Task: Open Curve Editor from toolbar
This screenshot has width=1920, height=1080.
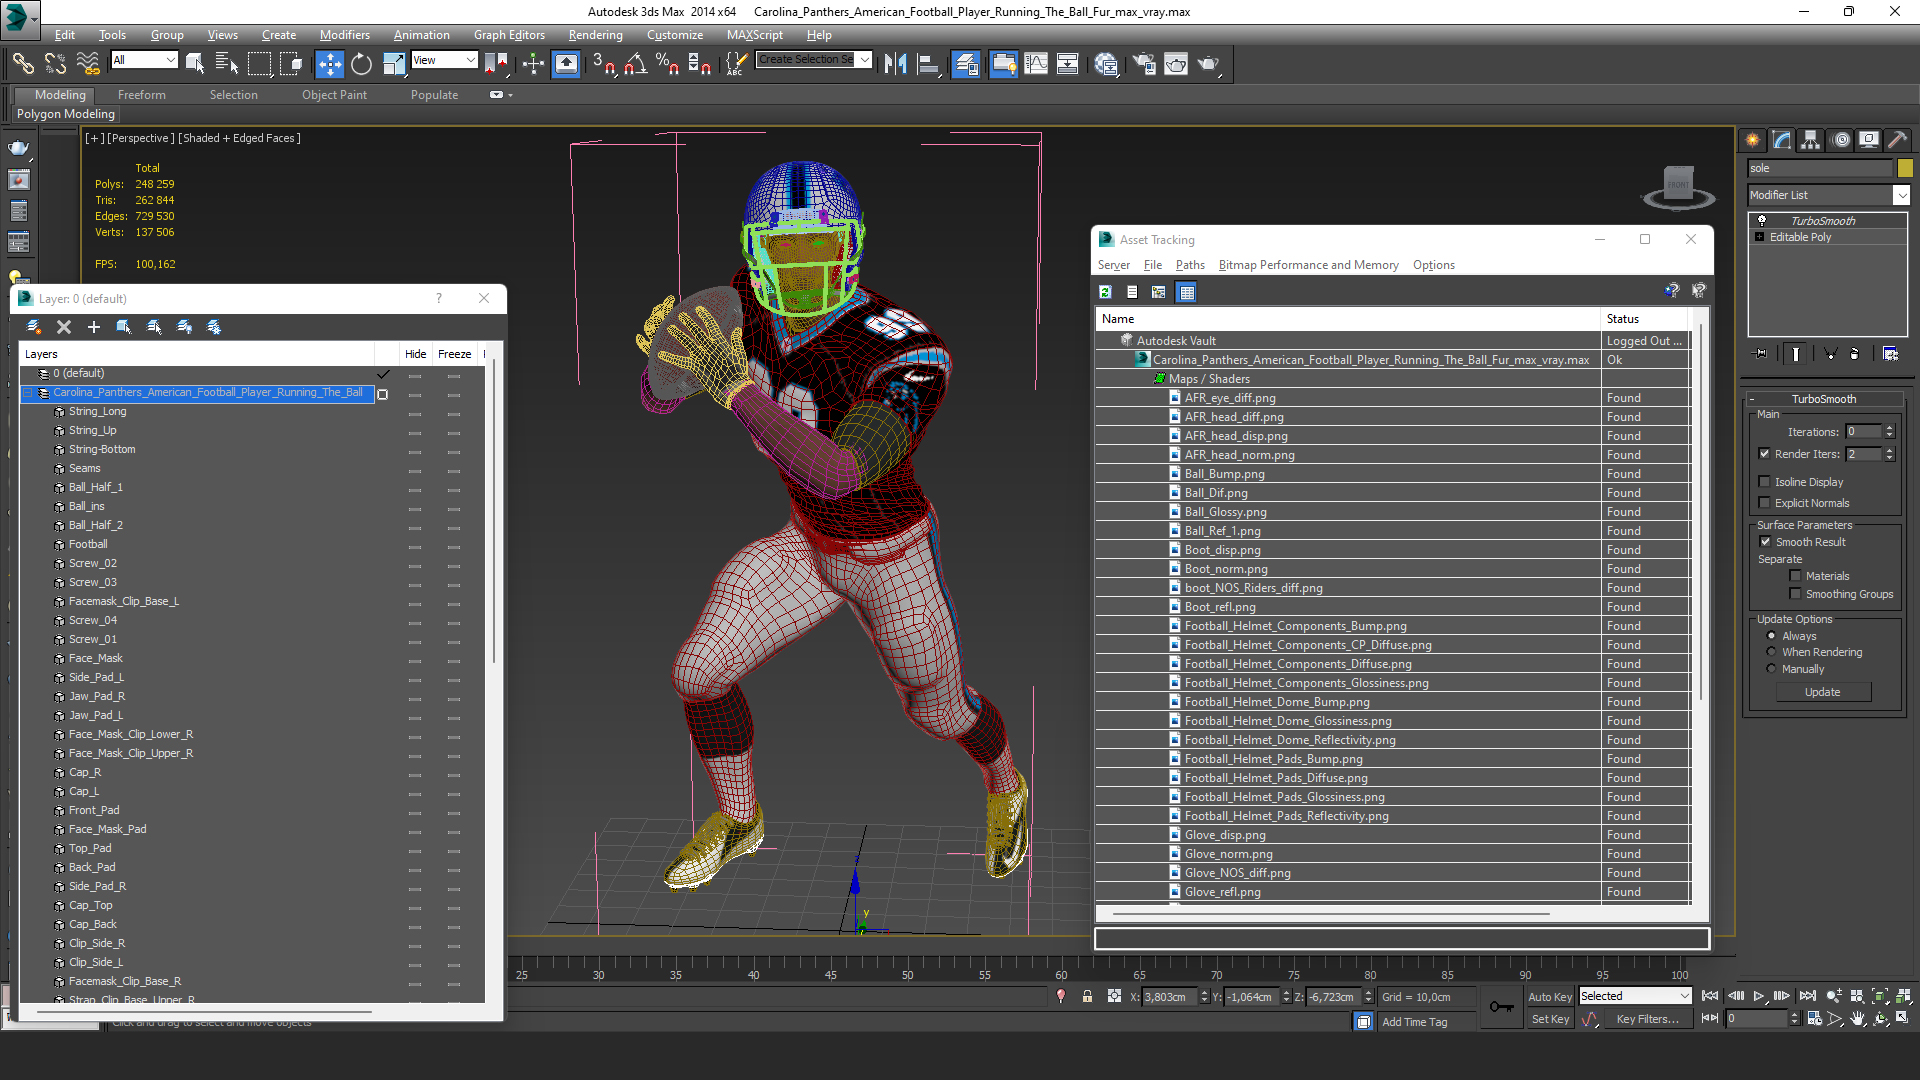Action: tap(1036, 64)
